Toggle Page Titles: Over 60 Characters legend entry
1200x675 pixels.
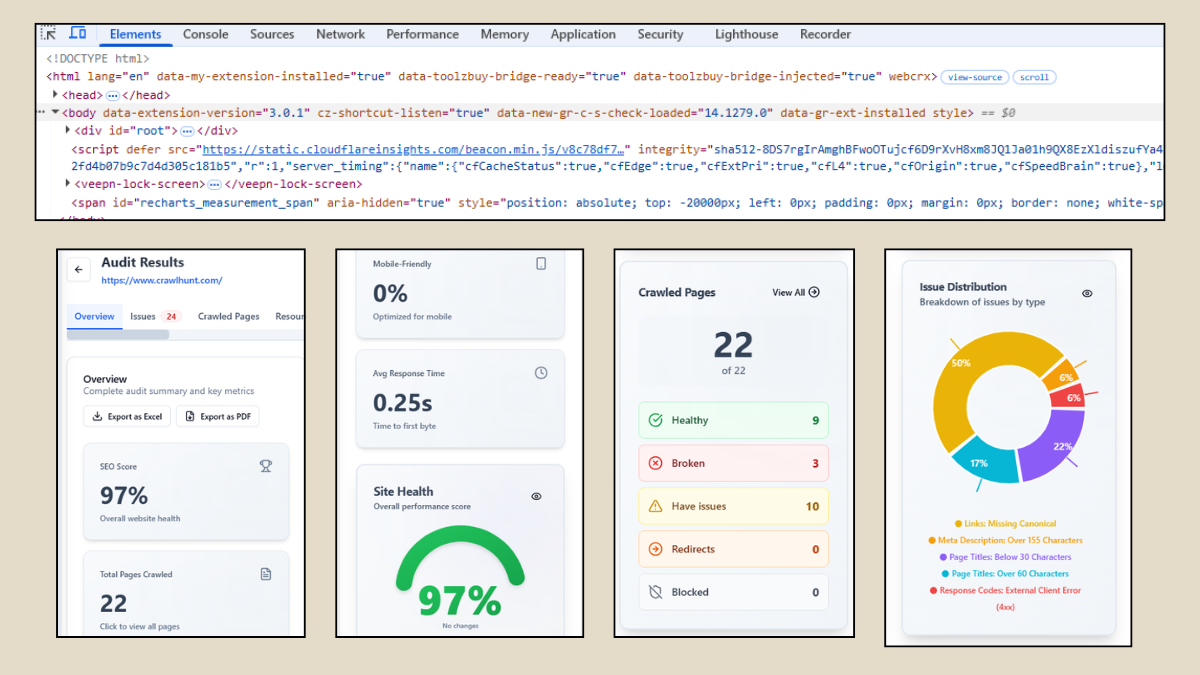coord(1005,574)
